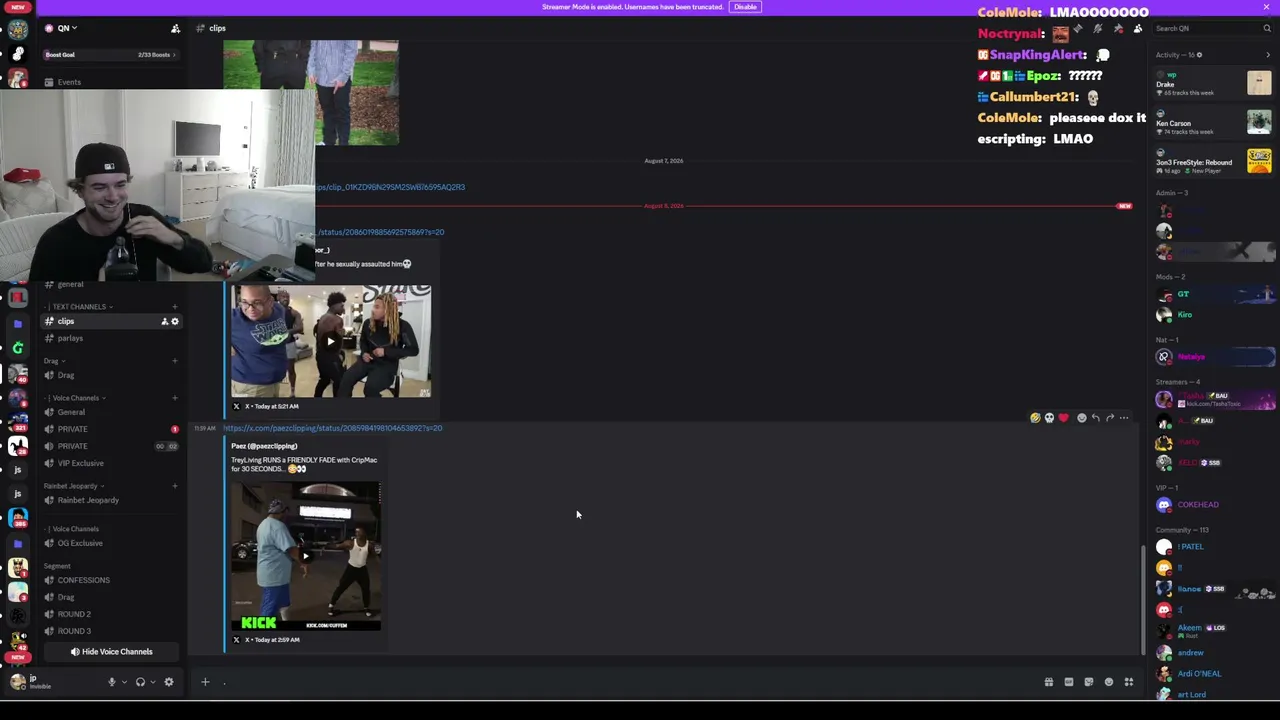Collapse the Rainbet Jeopardy category
Screen dimensions: 1280x720
[x=73, y=486]
